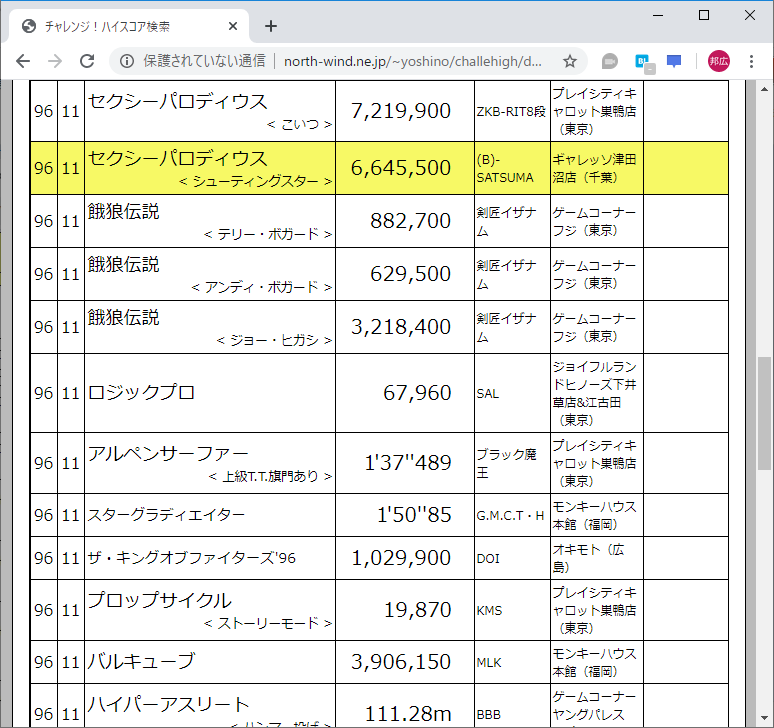The width and height of the screenshot is (774, 728).
Task: Click the game title プロップサイクル
Action: pyautogui.click(x=159, y=601)
